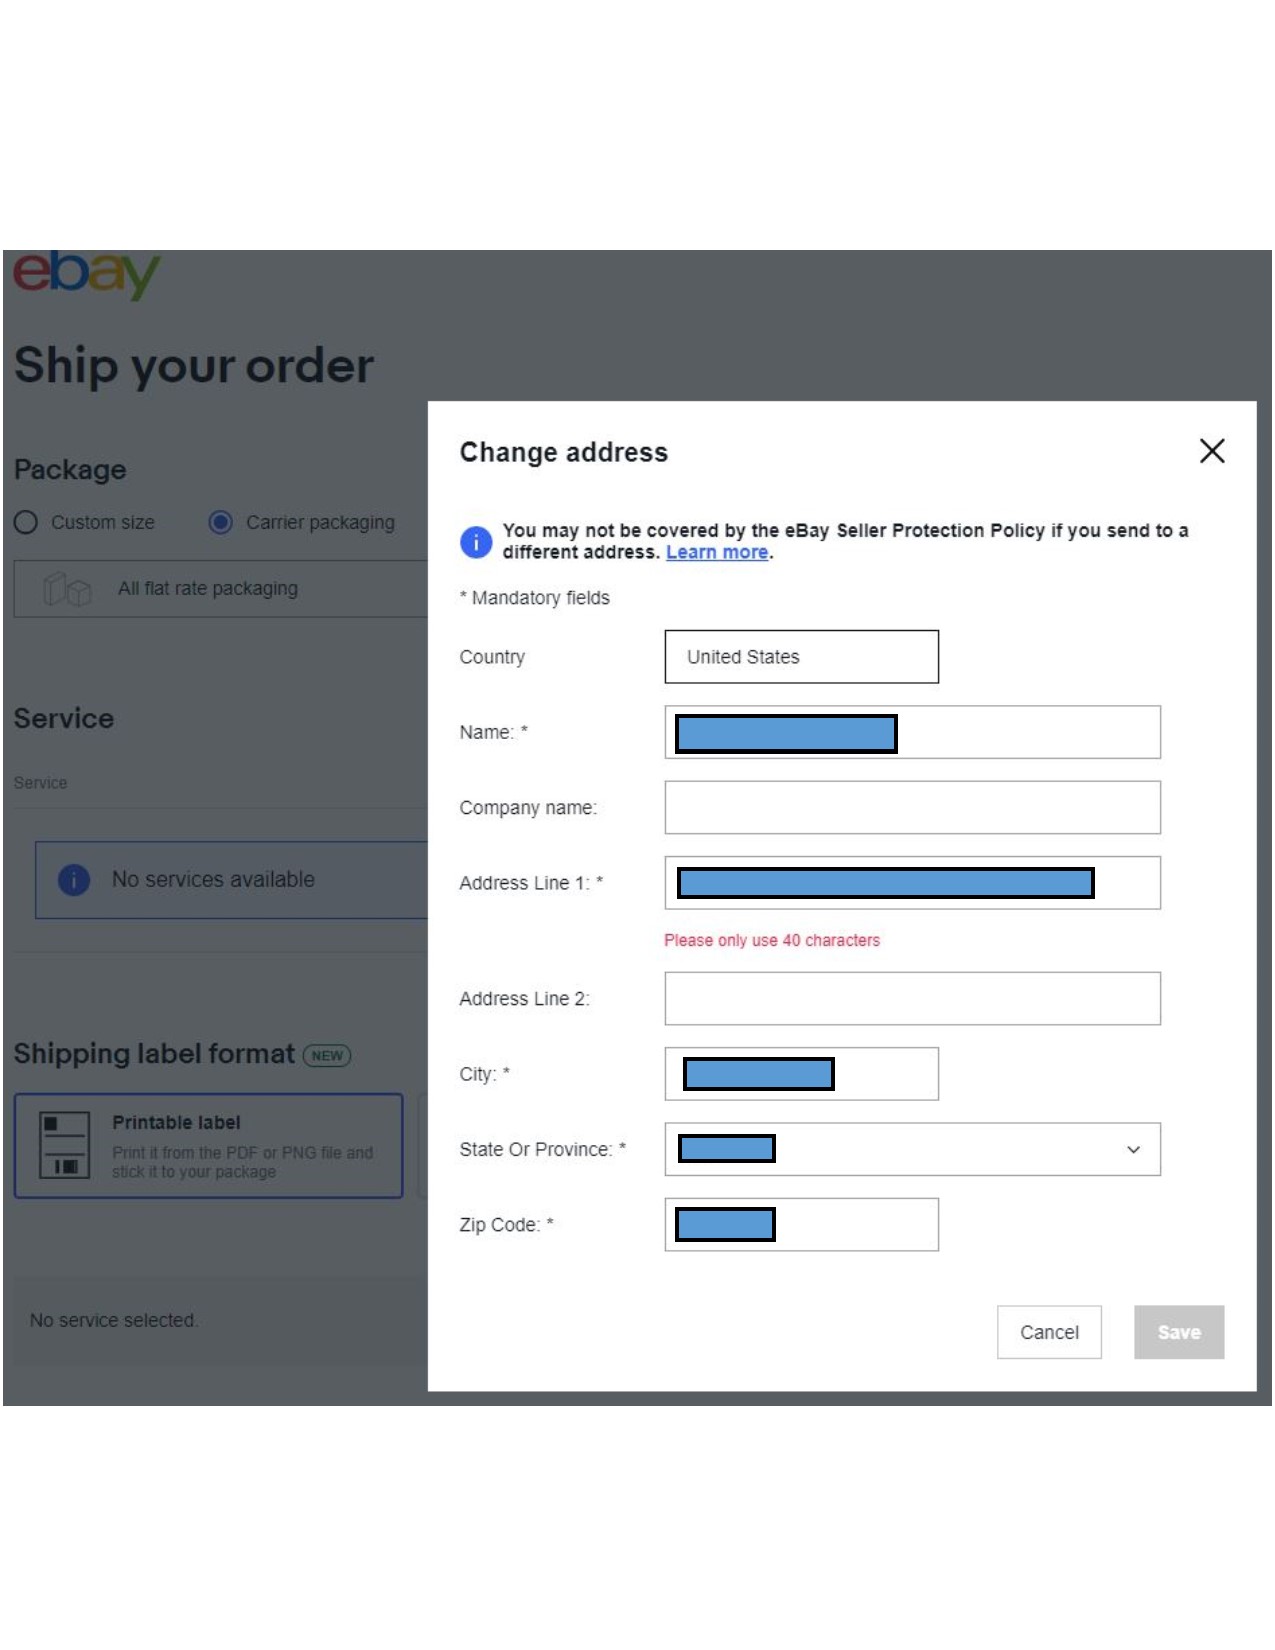
Task: Select the Custom size radio button
Action: (24, 522)
